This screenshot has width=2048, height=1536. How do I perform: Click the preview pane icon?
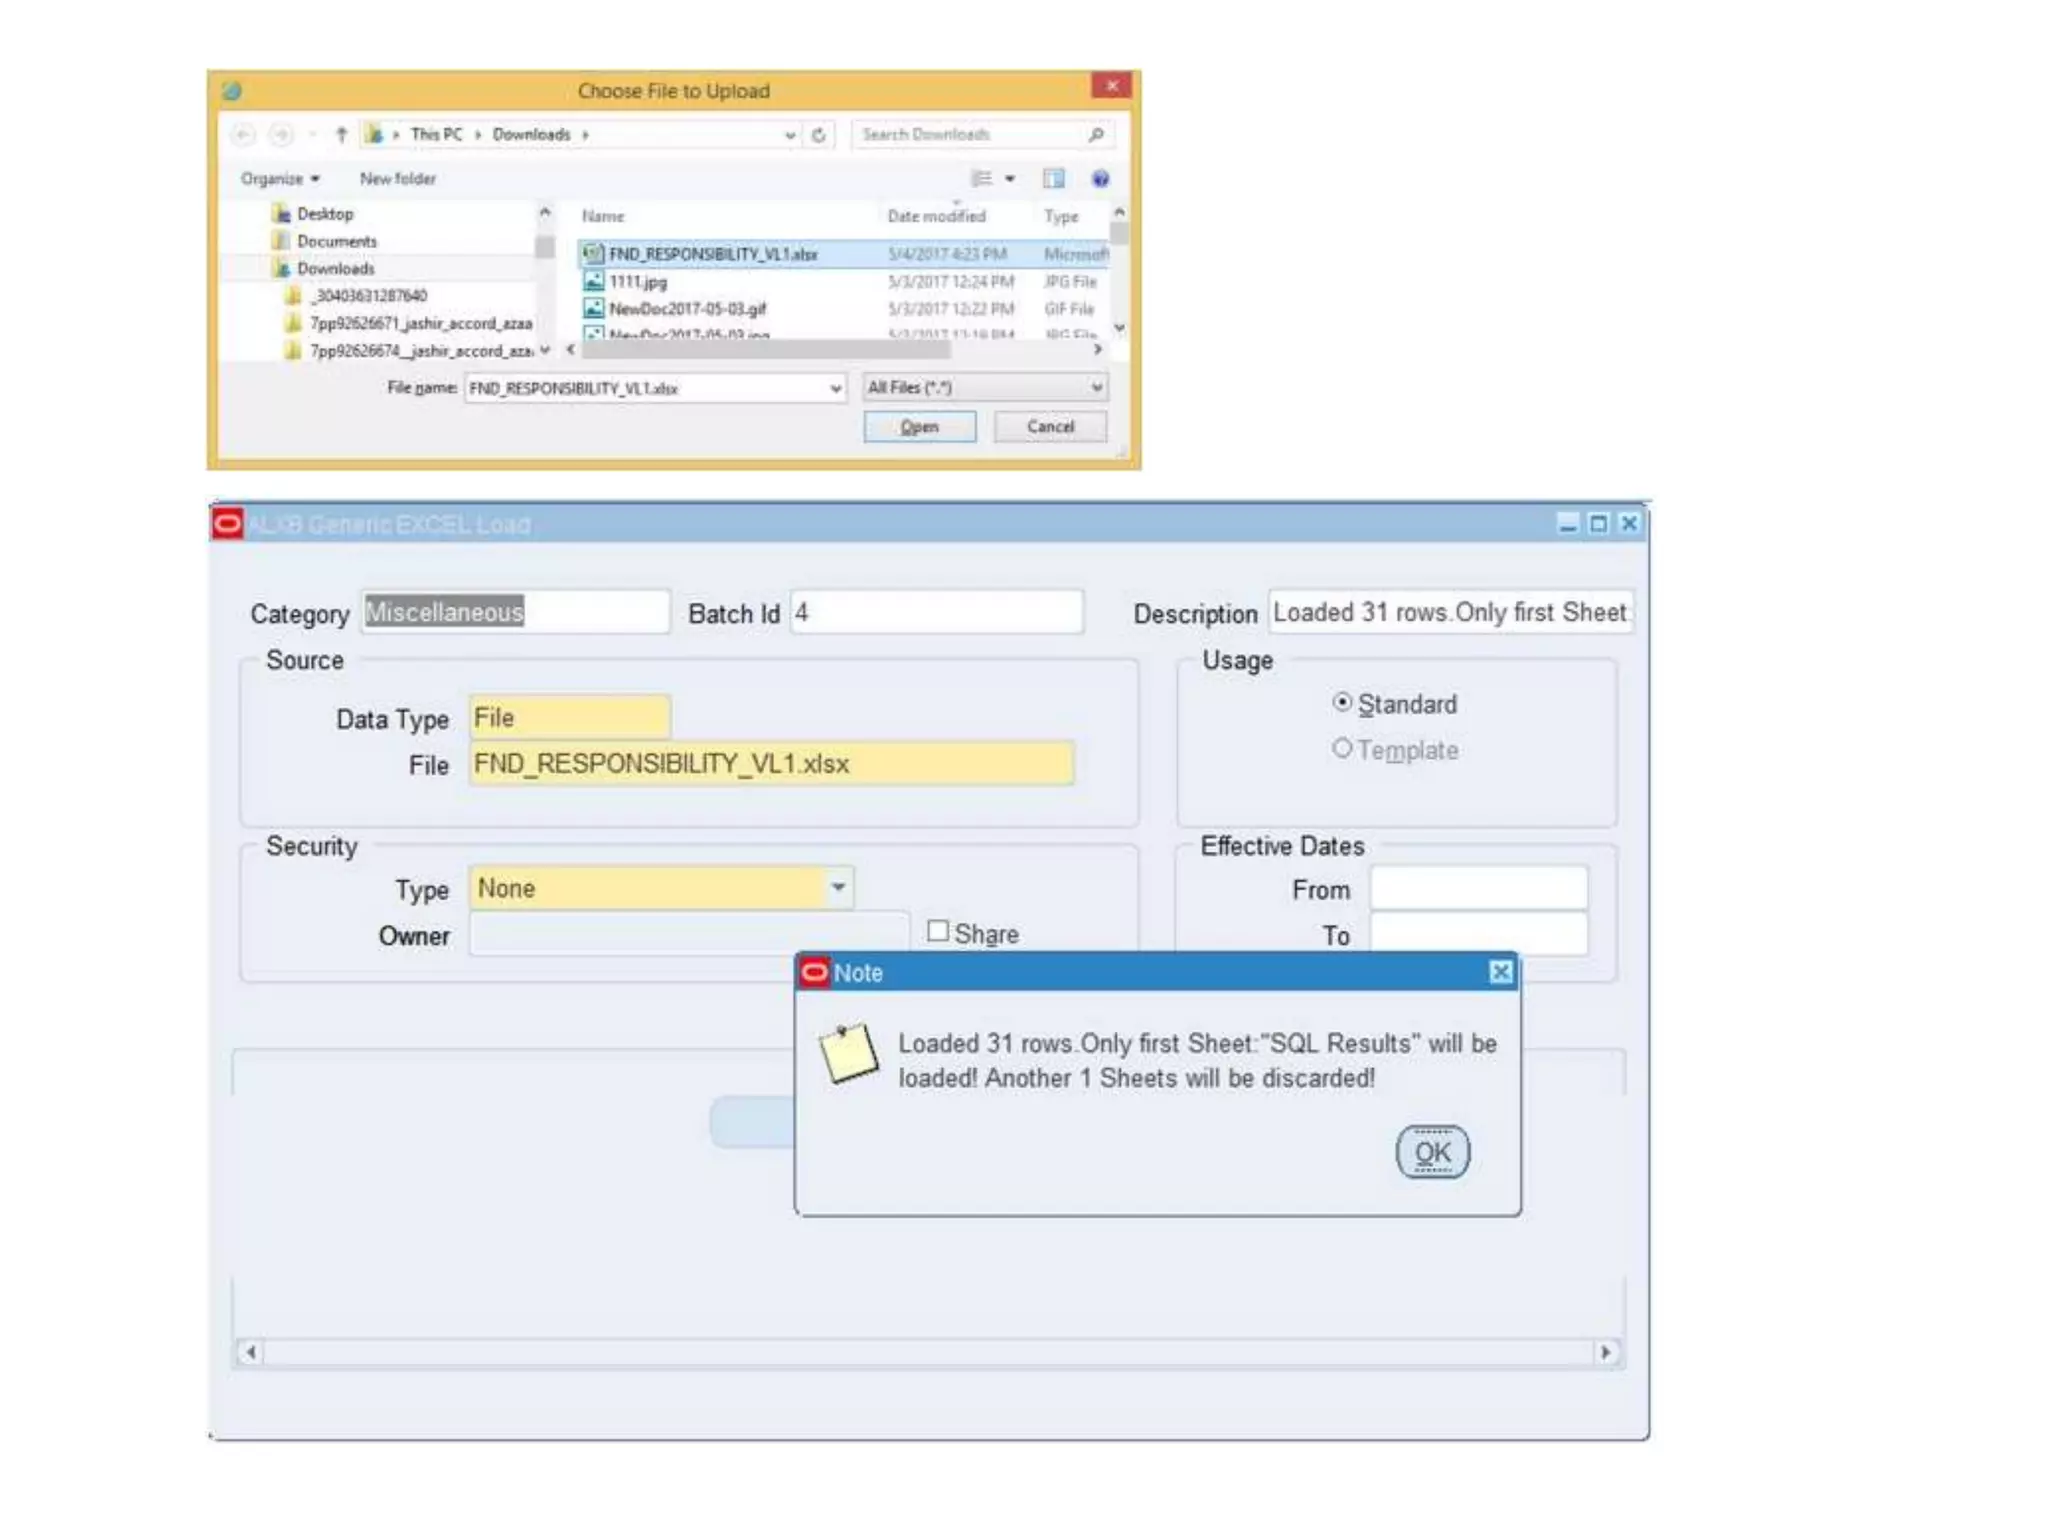click(1053, 179)
